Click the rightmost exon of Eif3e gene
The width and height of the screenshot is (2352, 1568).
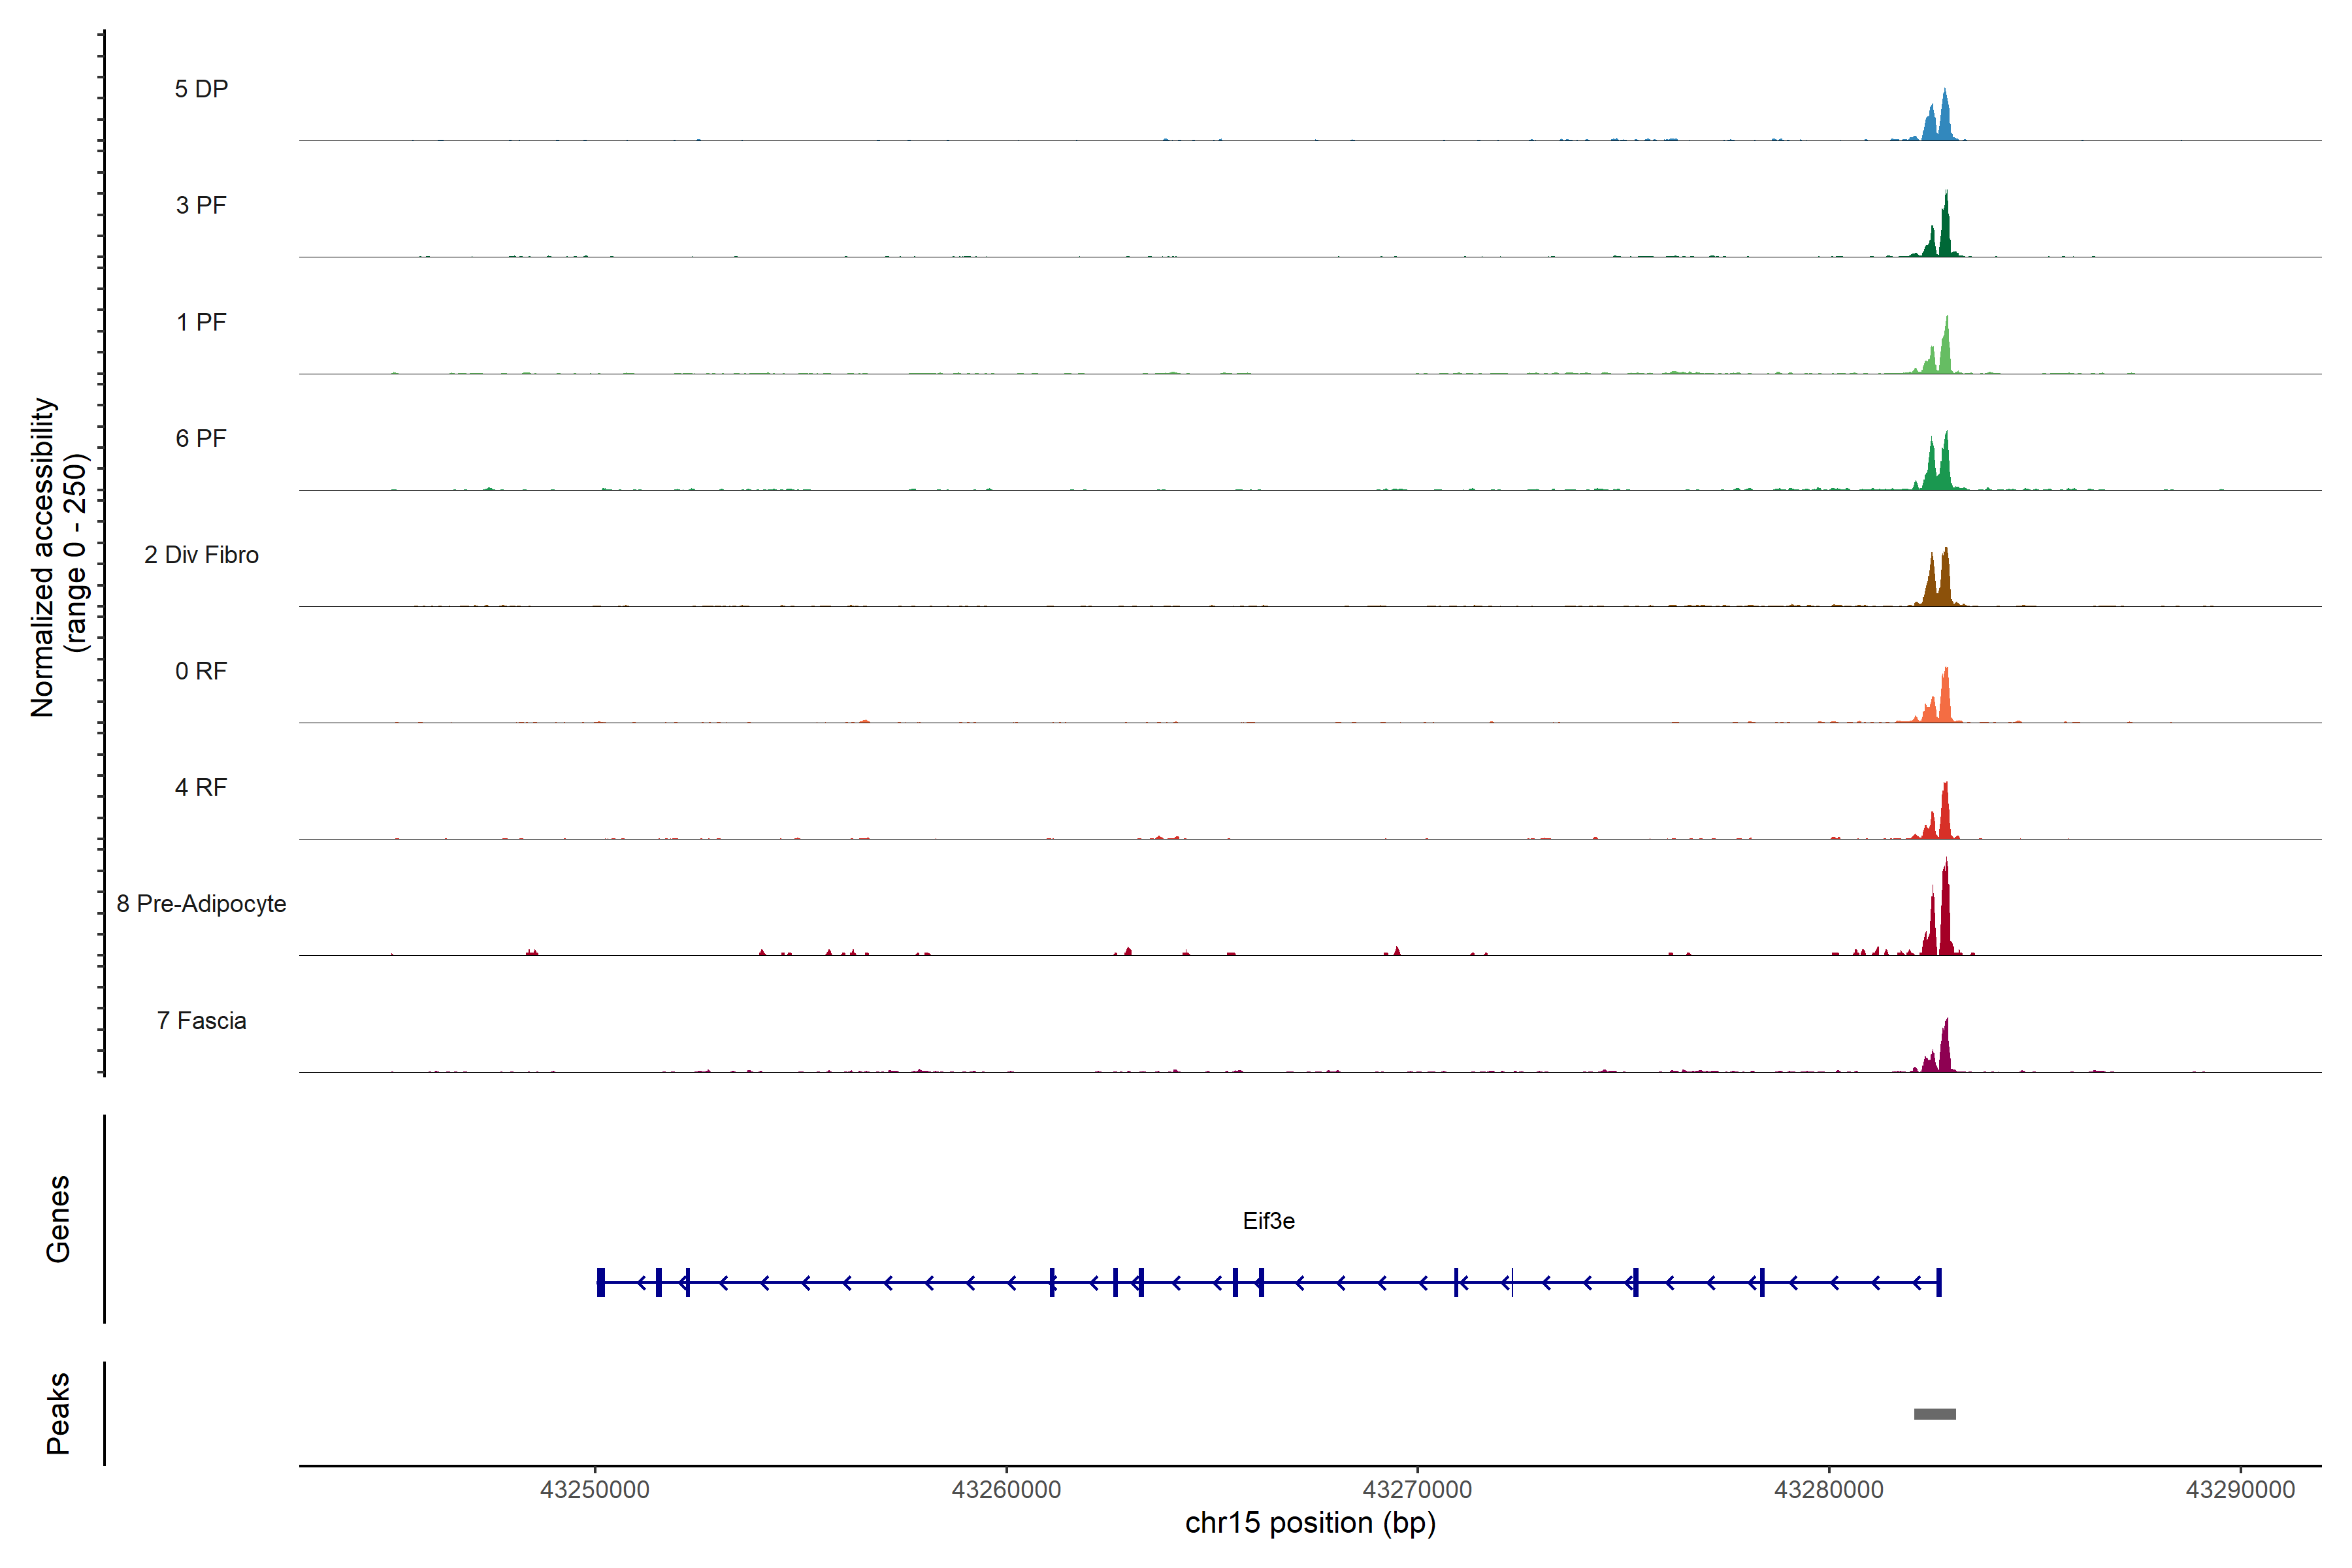point(1938,1282)
